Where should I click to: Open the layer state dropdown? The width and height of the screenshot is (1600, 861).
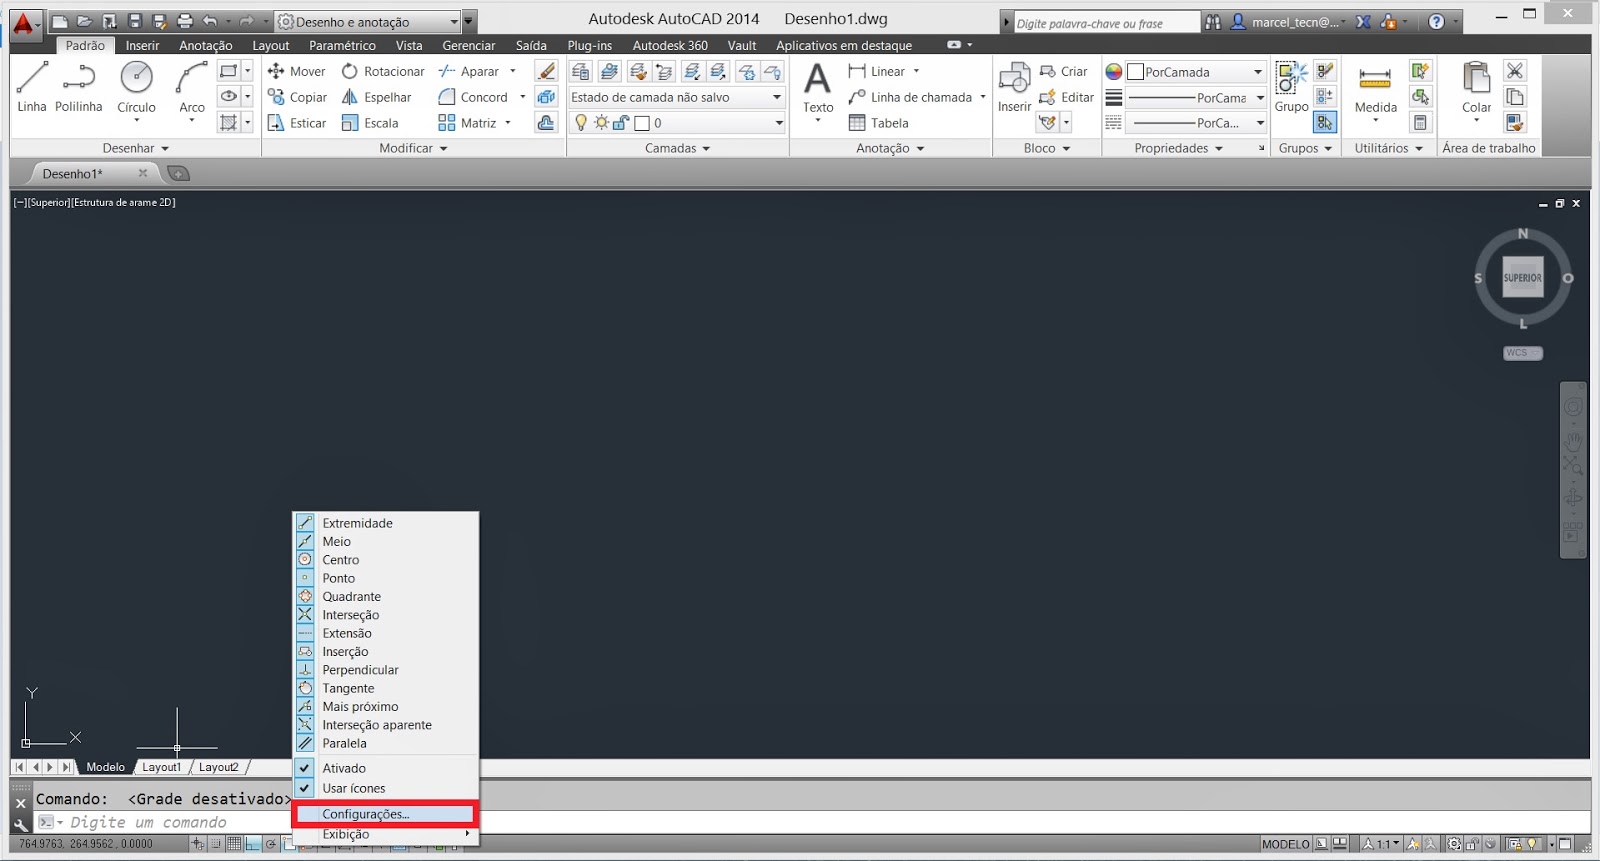point(676,97)
